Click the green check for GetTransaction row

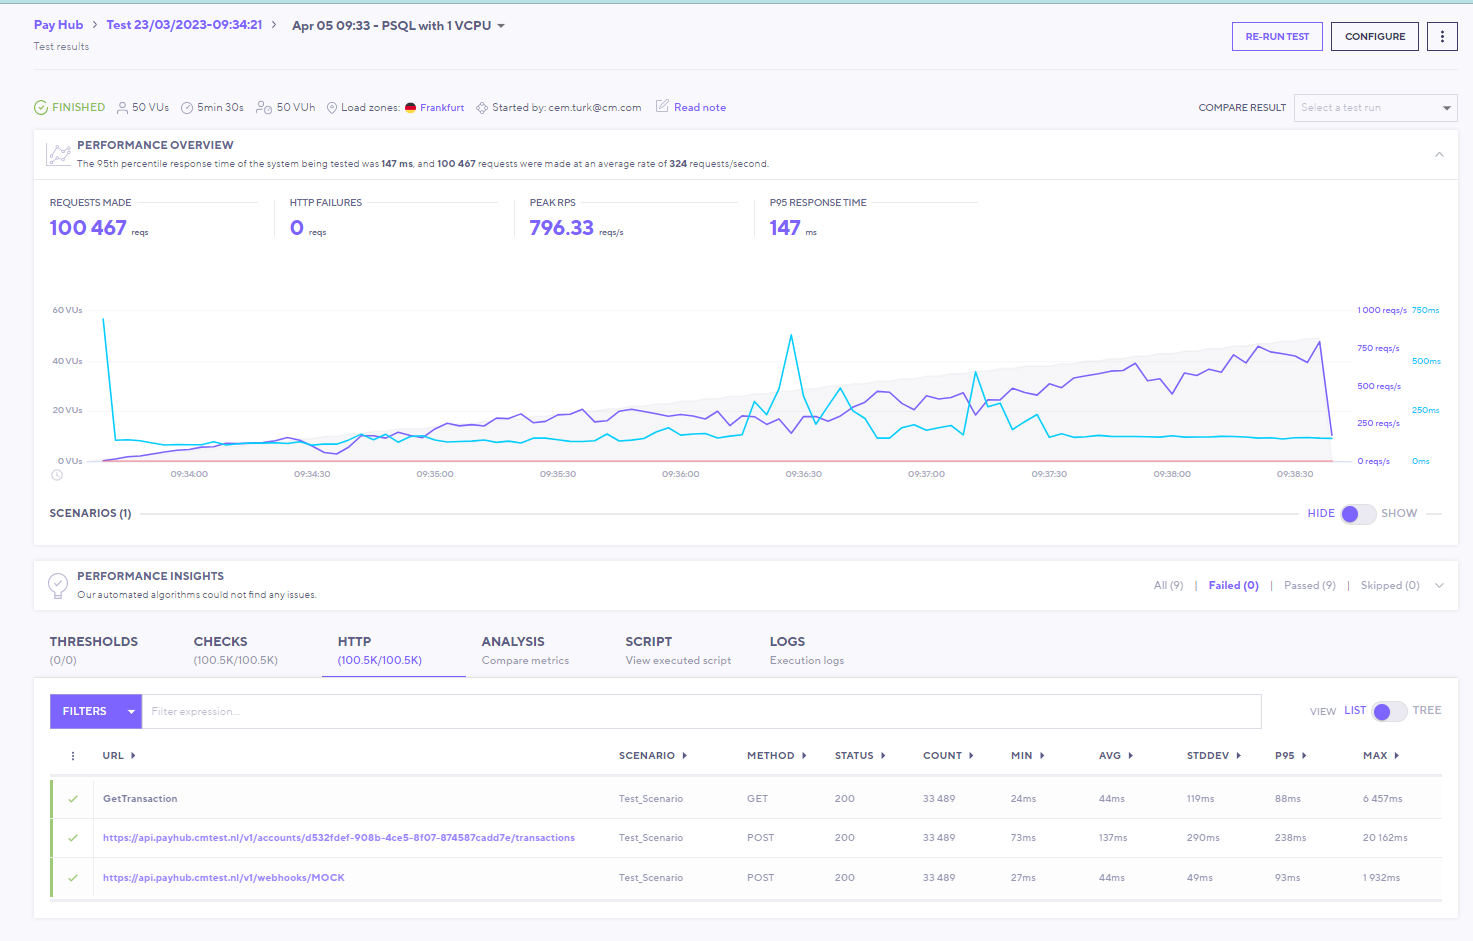[73, 799]
